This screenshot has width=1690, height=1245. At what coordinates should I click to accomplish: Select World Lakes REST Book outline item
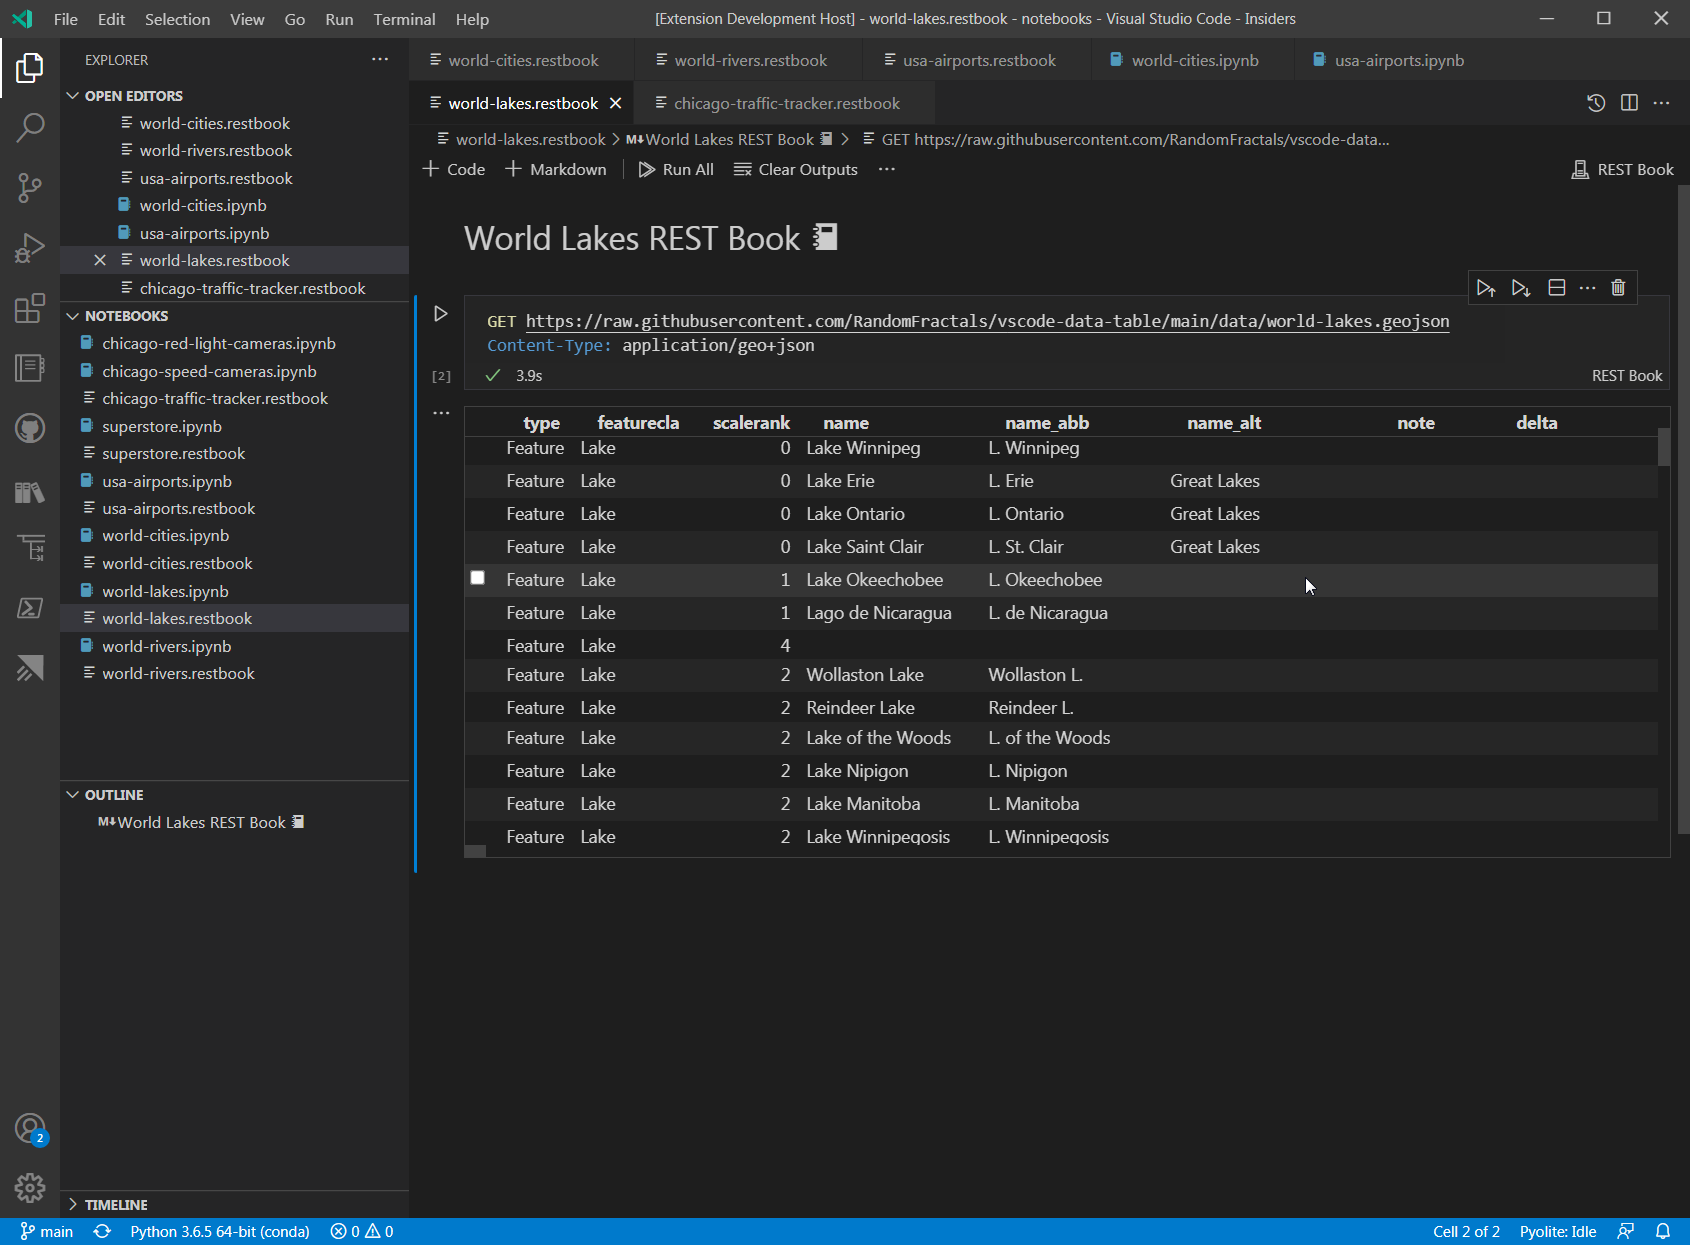[202, 822]
